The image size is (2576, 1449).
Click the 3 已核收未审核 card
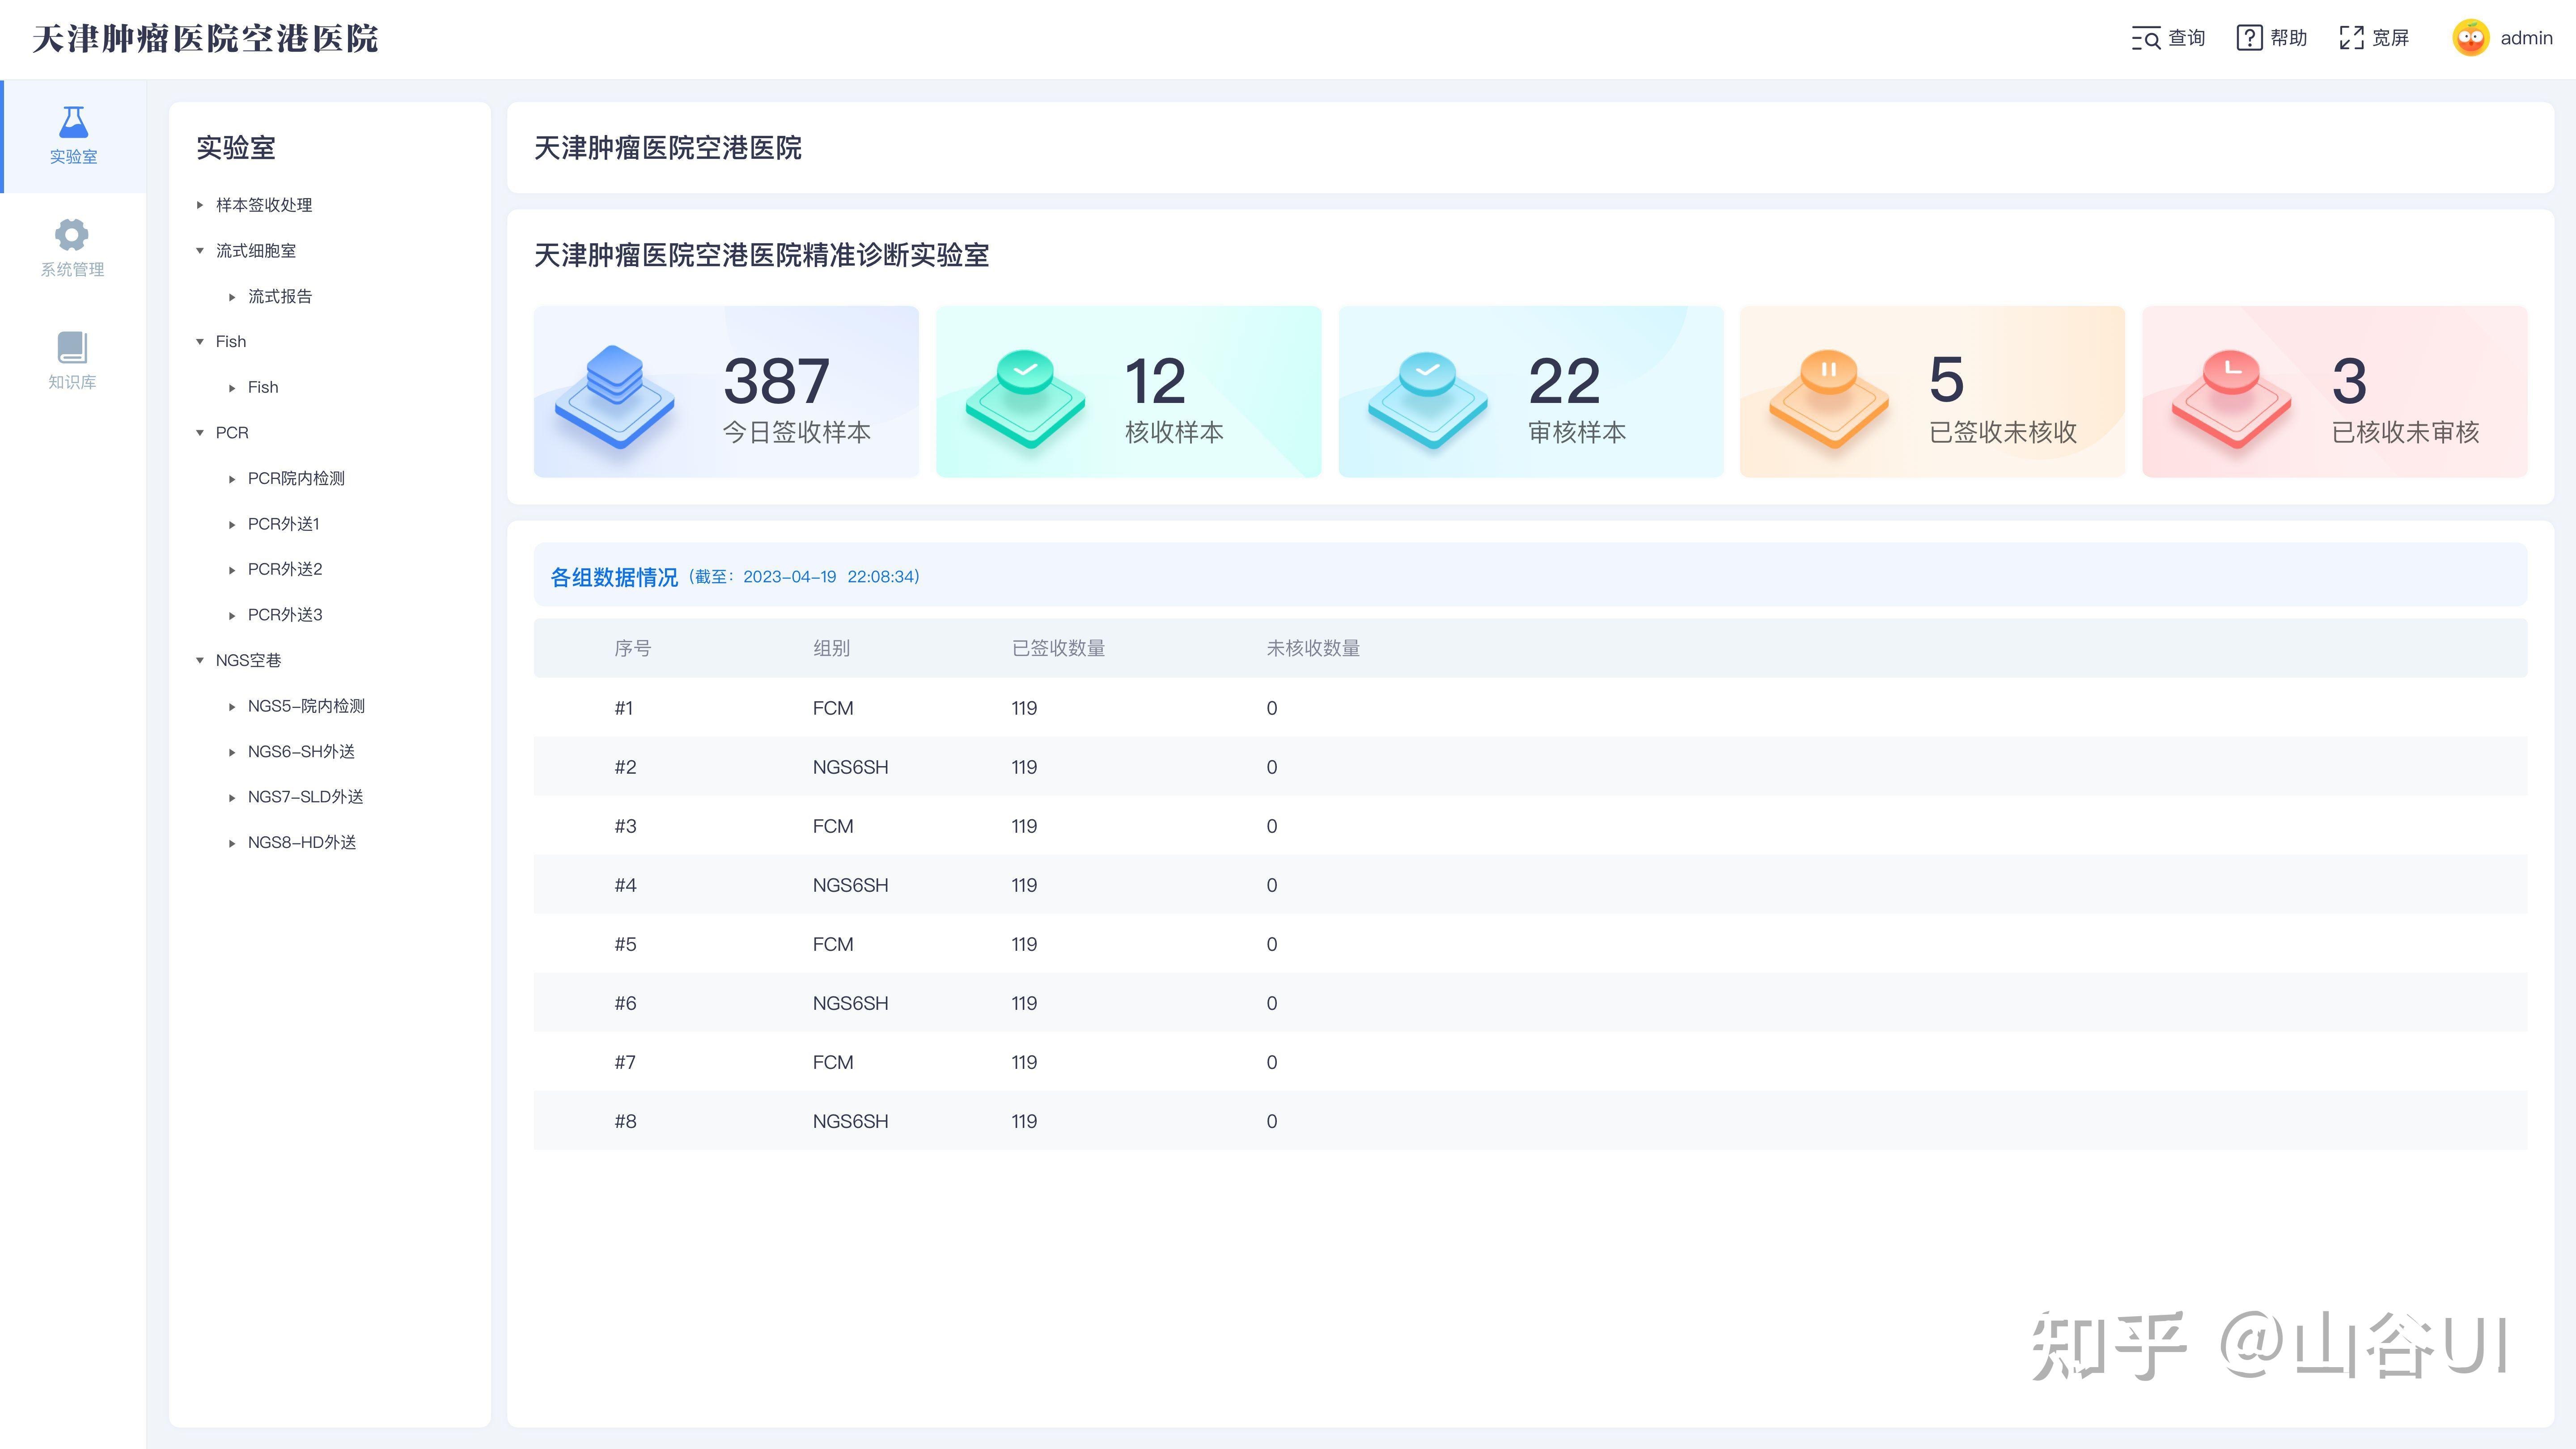(x=2335, y=392)
